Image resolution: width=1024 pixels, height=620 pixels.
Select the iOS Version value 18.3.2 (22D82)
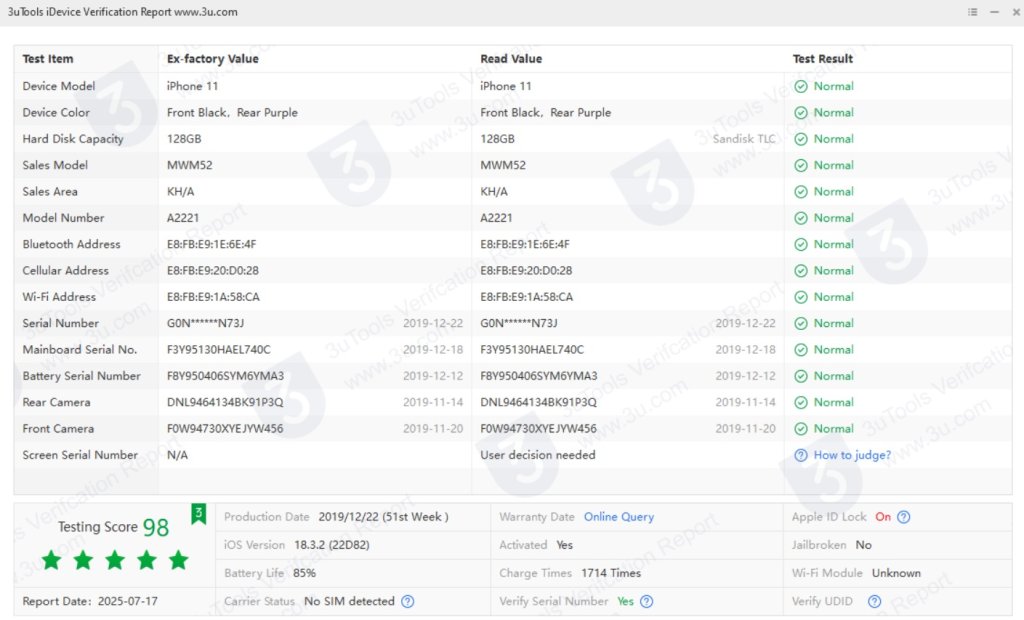pyautogui.click(x=331, y=545)
